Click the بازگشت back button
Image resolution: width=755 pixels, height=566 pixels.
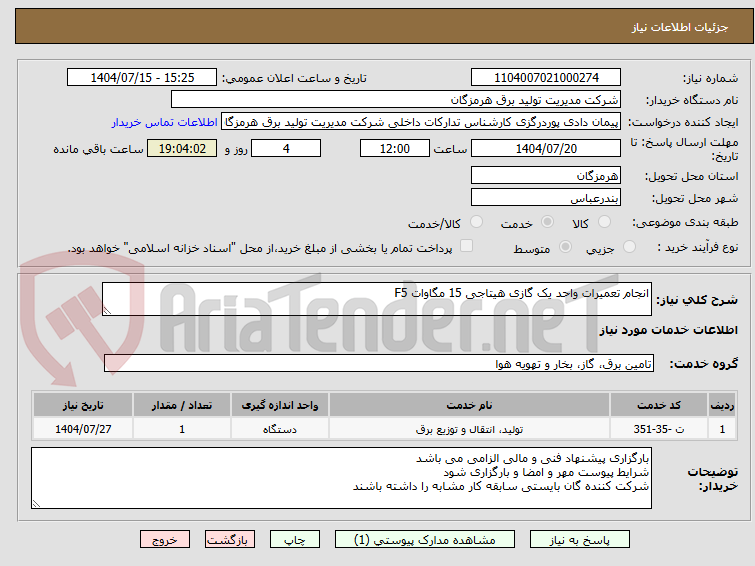click(230, 540)
